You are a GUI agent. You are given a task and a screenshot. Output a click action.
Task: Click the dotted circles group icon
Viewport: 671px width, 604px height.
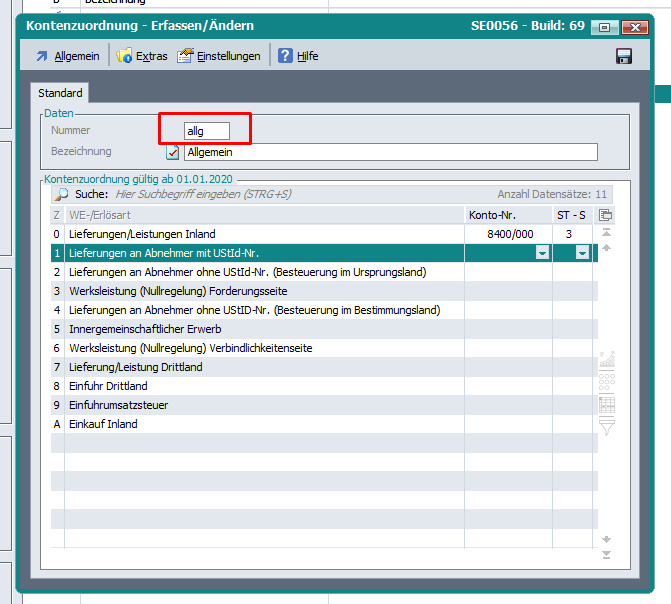pos(606,382)
